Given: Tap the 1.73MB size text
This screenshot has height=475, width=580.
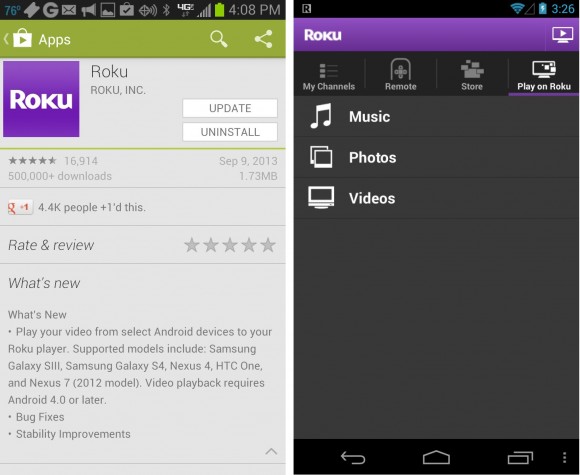Looking at the screenshot, I should pyautogui.click(x=258, y=176).
